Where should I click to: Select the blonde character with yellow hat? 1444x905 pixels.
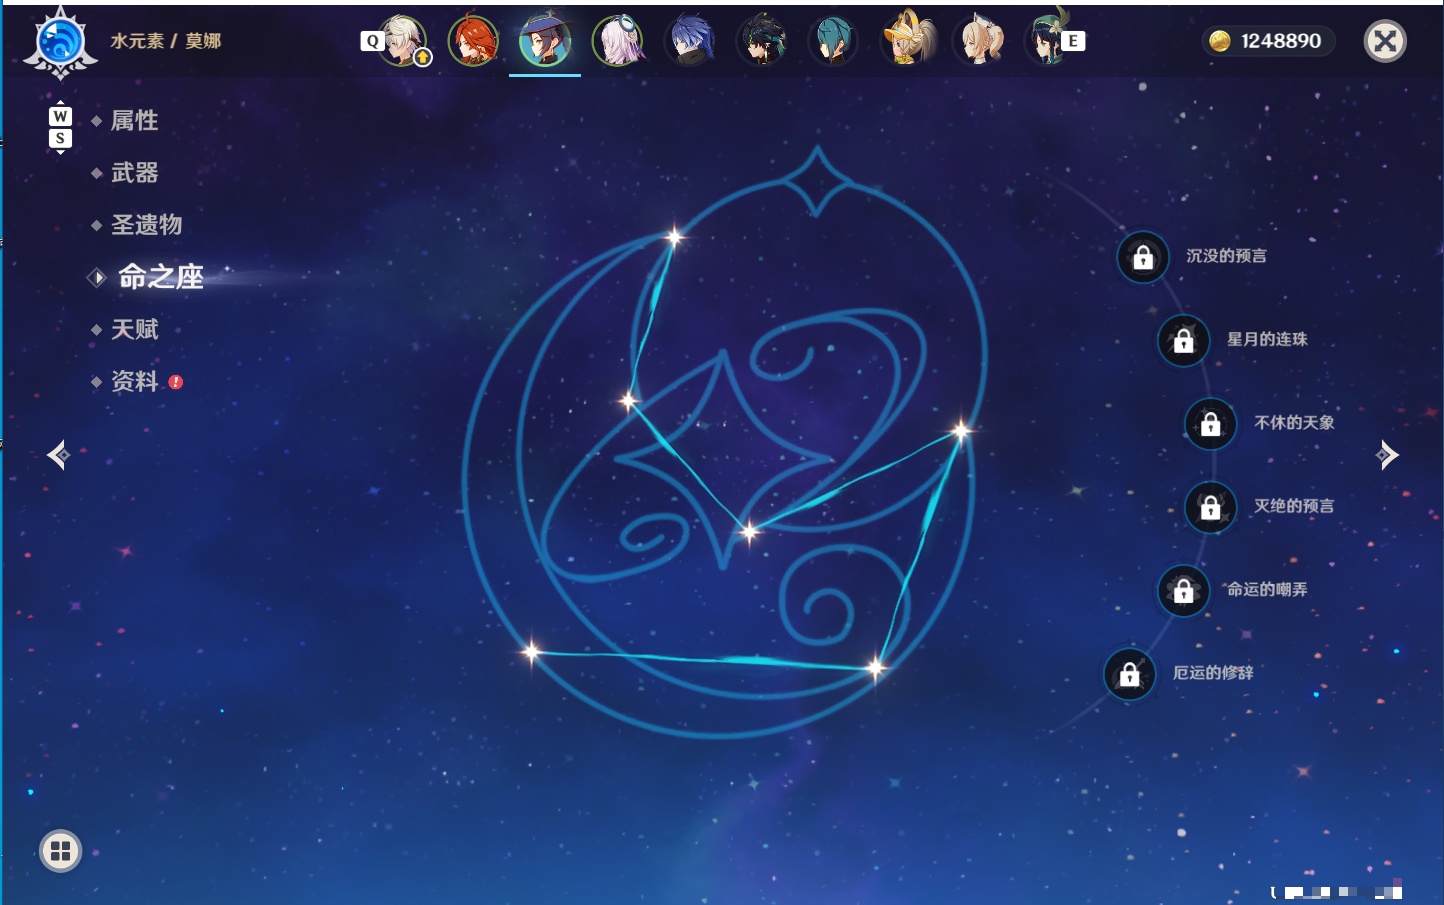907,39
